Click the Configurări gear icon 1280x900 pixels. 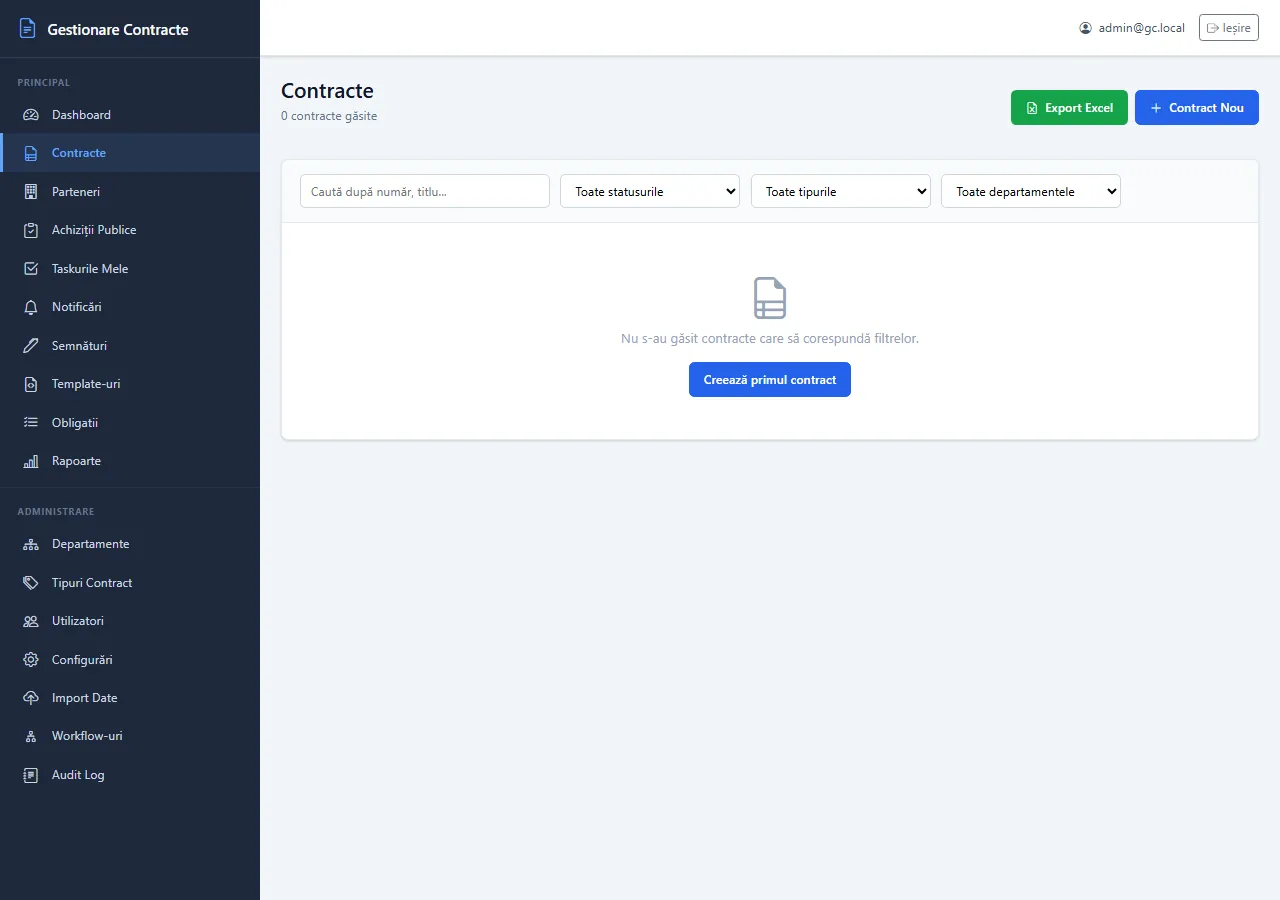coord(31,660)
